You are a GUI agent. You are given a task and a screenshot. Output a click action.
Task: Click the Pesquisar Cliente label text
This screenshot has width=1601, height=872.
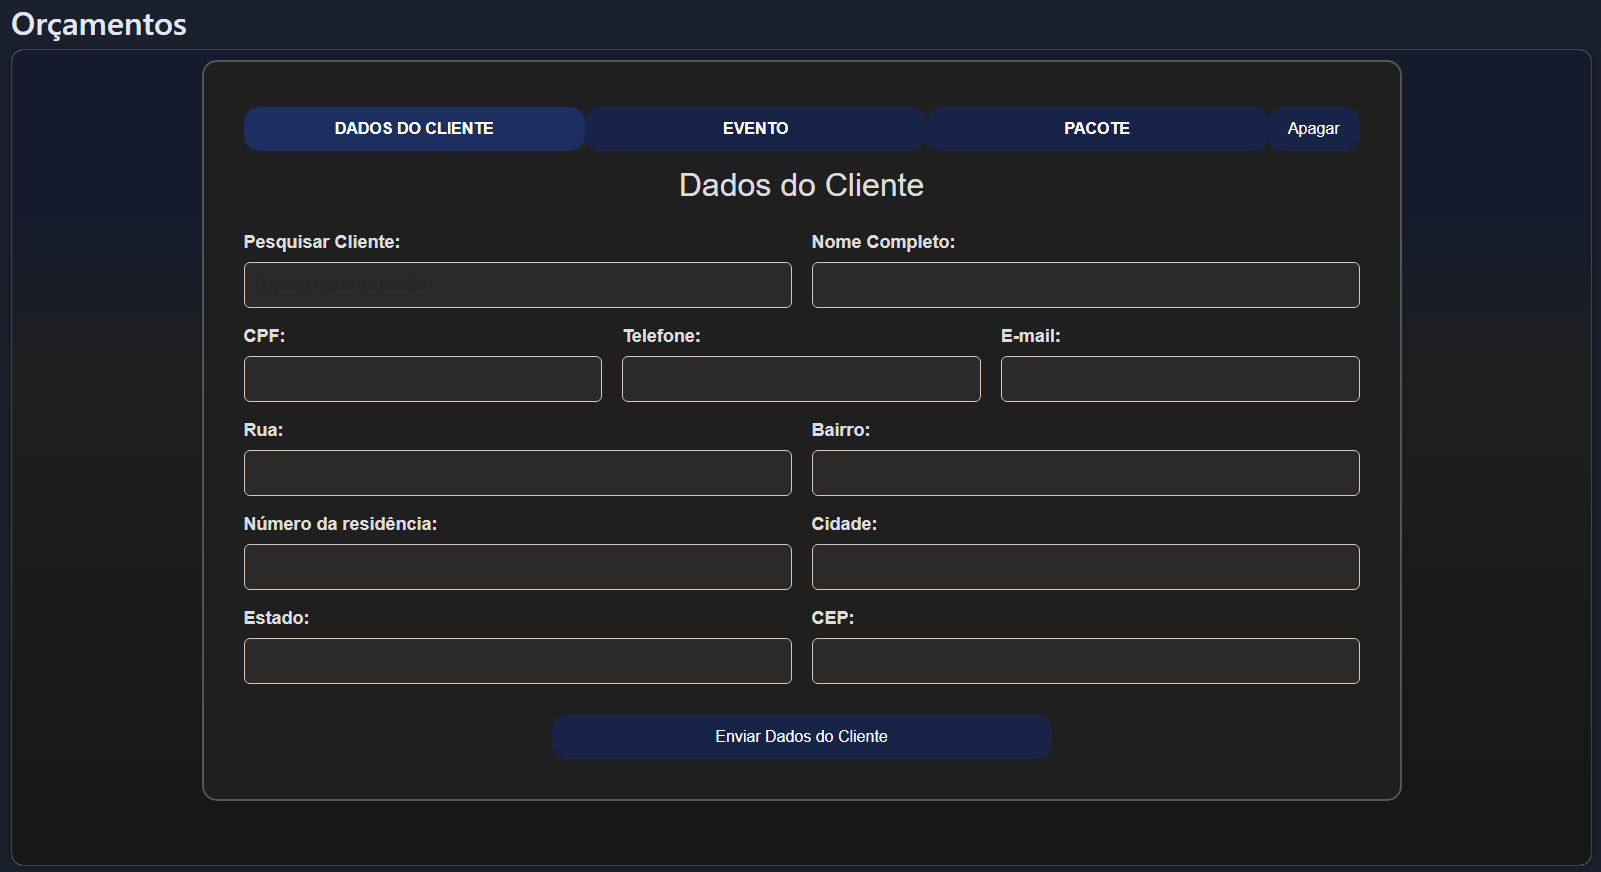pyautogui.click(x=321, y=242)
